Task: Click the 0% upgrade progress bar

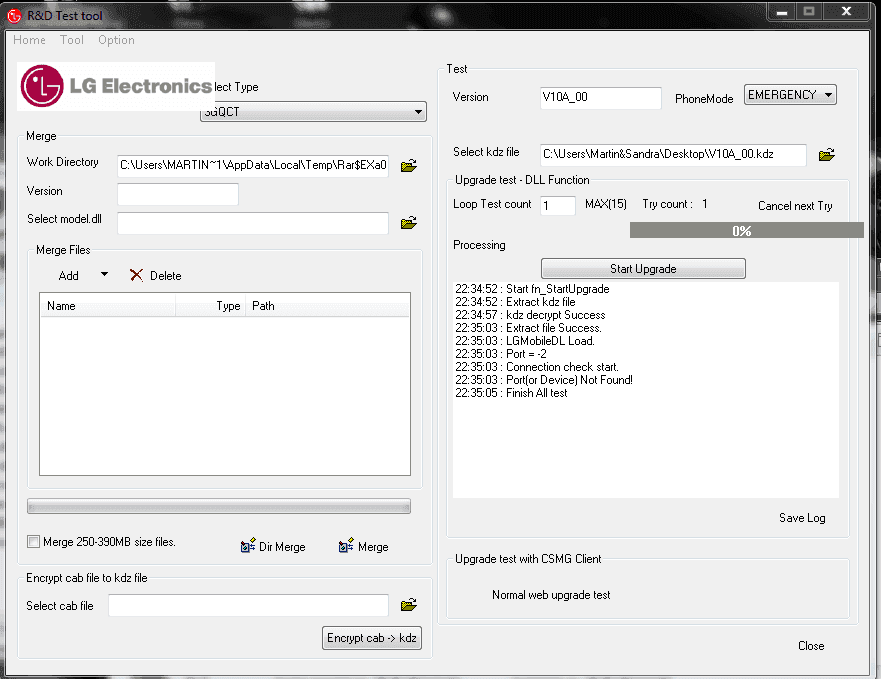Action: click(746, 230)
